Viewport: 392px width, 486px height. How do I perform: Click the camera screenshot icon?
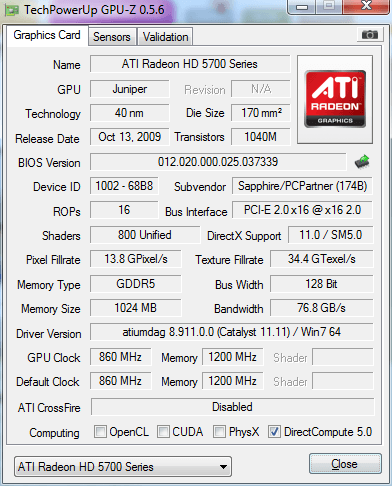(369, 34)
